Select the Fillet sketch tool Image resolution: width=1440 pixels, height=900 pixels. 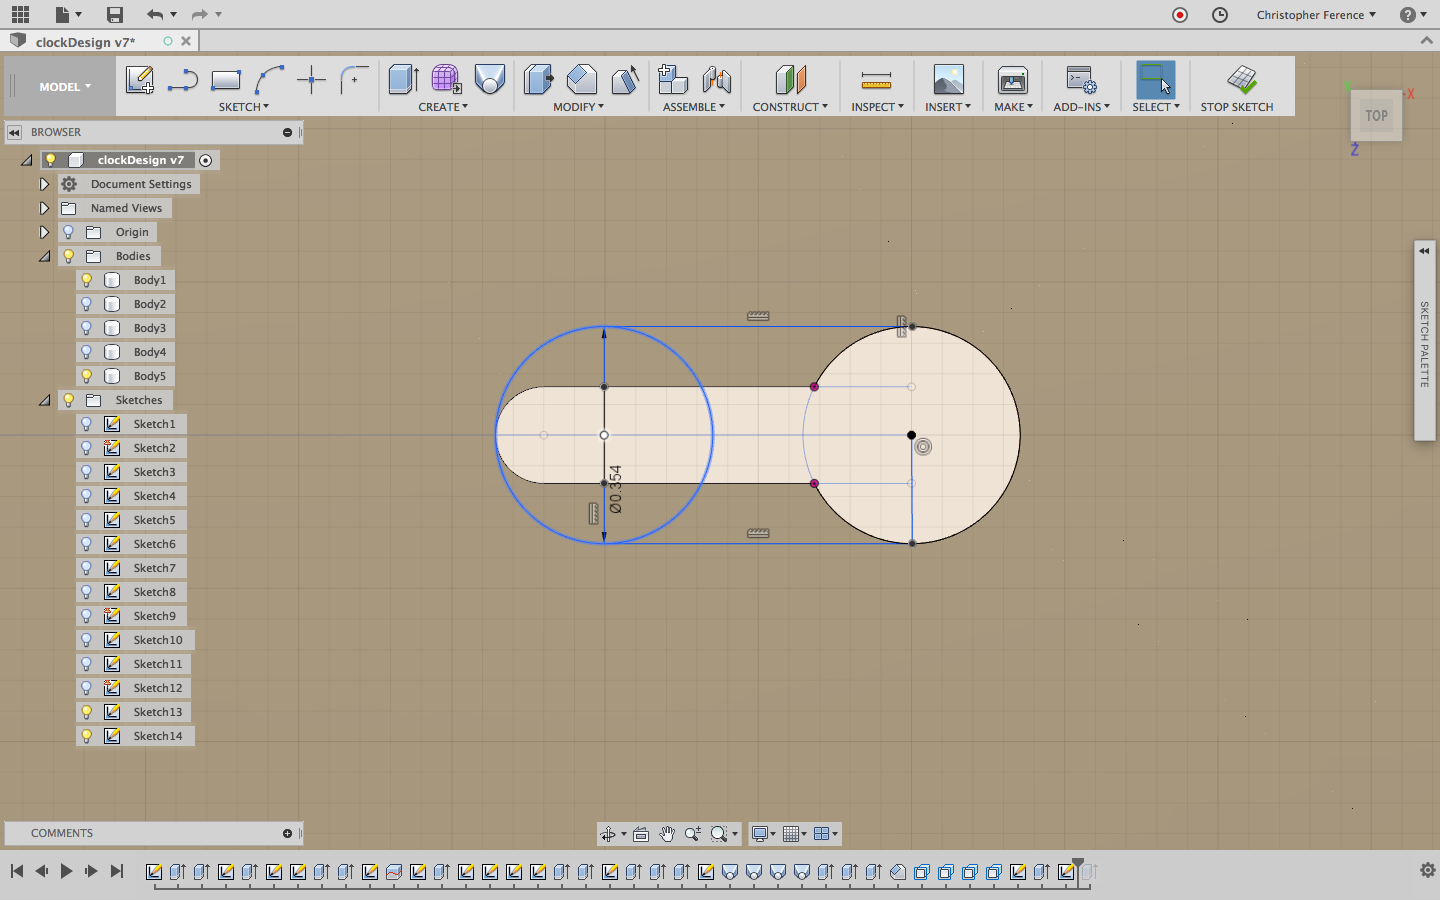point(354,80)
